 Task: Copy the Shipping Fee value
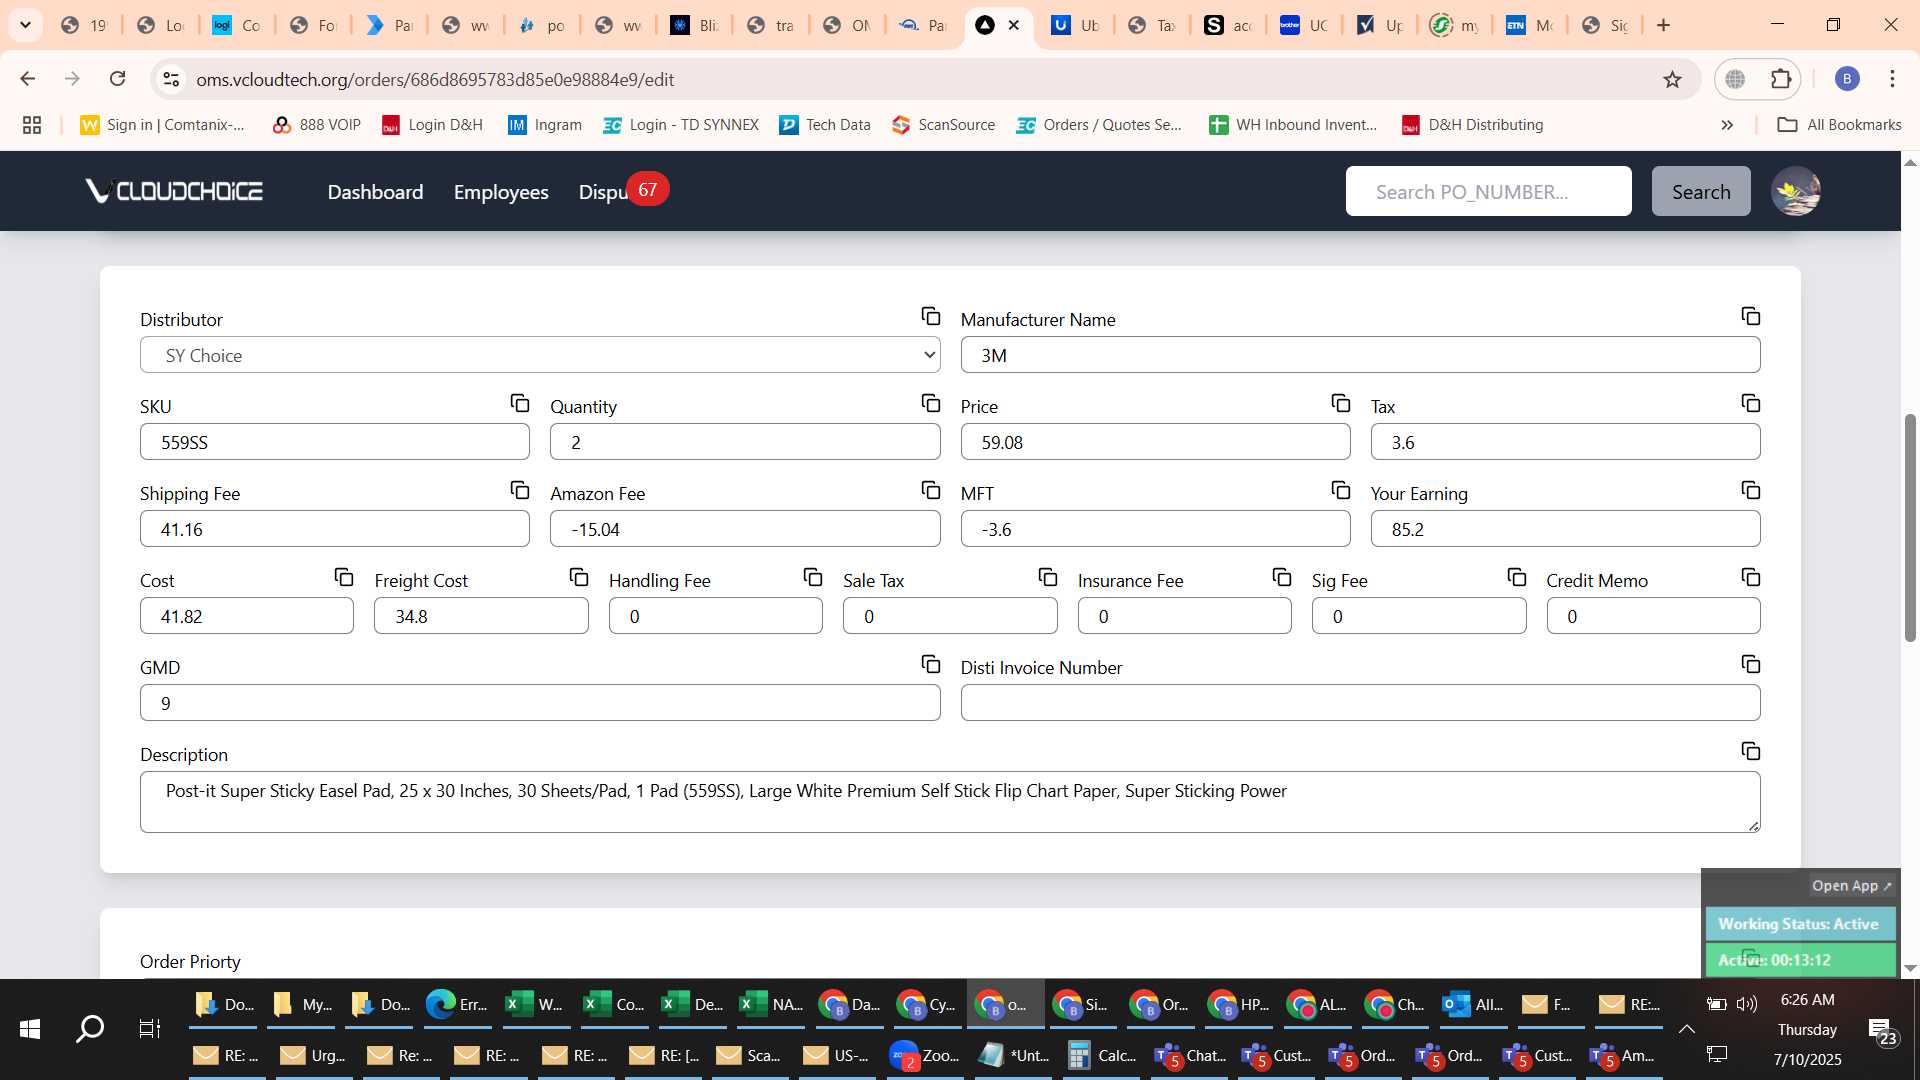click(519, 490)
